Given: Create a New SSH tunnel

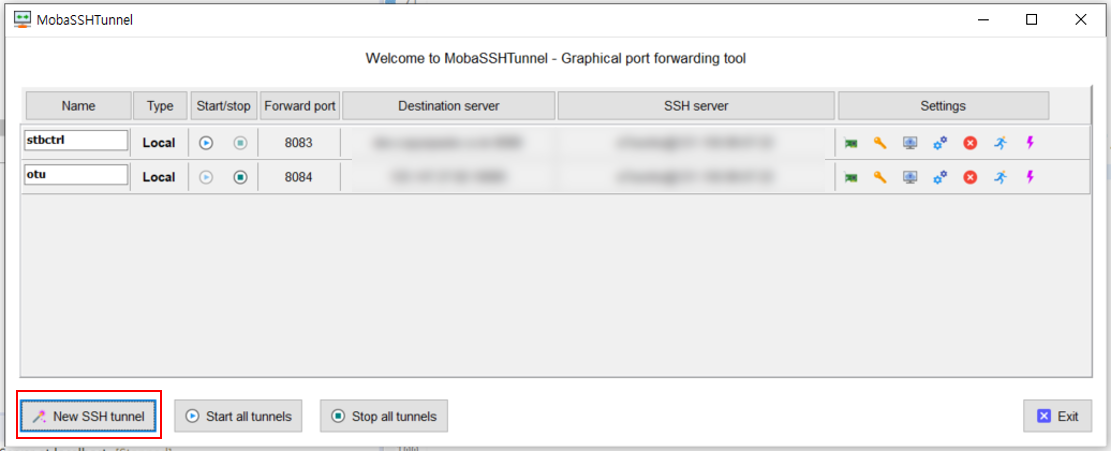Looking at the screenshot, I should click(x=88, y=416).
